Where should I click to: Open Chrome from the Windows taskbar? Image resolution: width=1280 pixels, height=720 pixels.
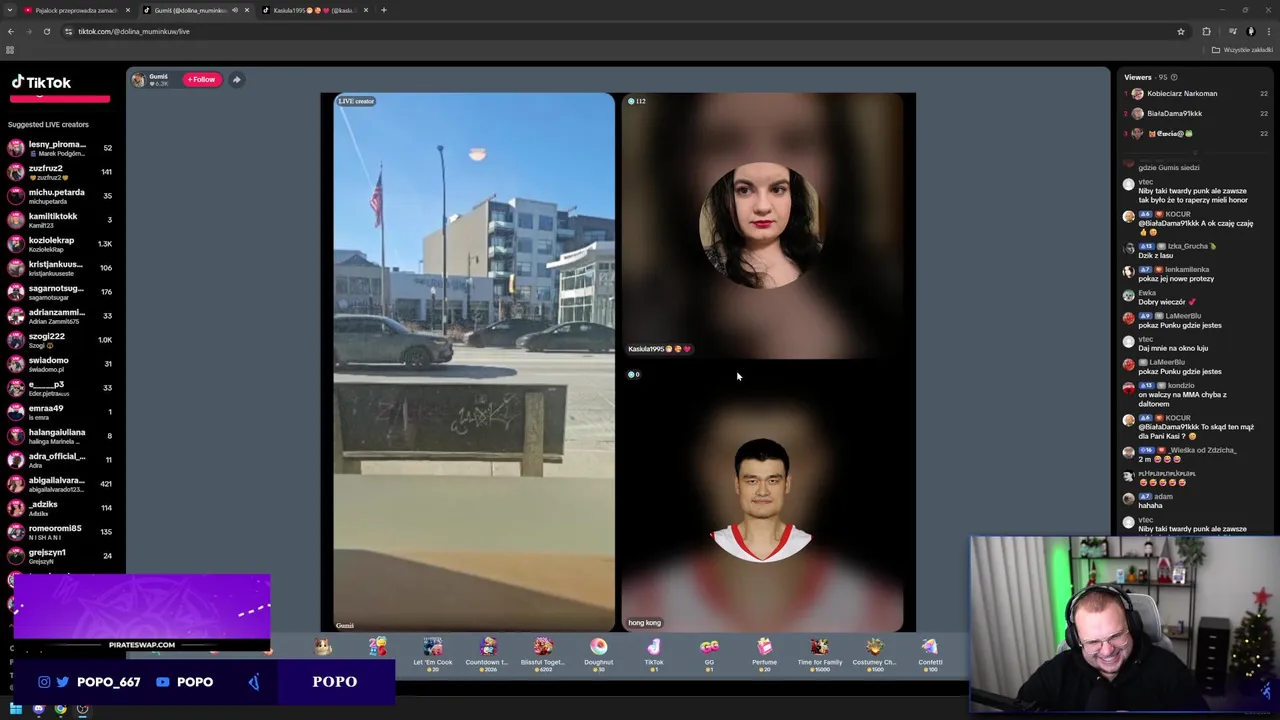(60, 709)
